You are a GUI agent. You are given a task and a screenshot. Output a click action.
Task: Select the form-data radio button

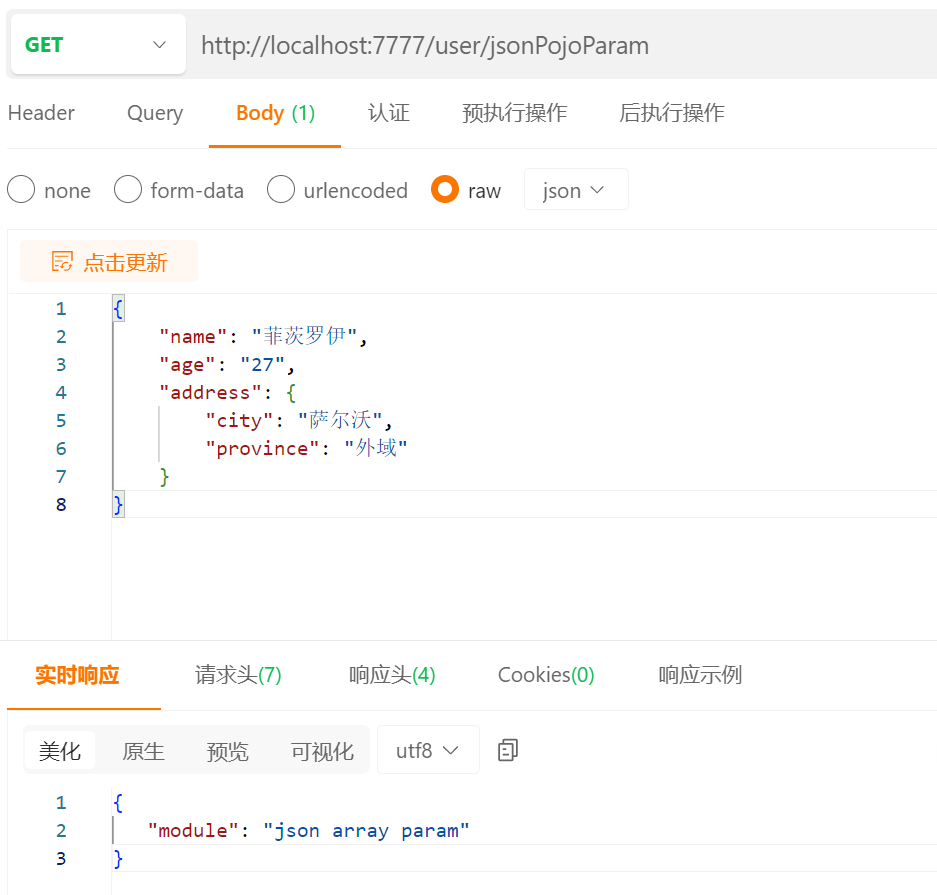tap(128, 189)
